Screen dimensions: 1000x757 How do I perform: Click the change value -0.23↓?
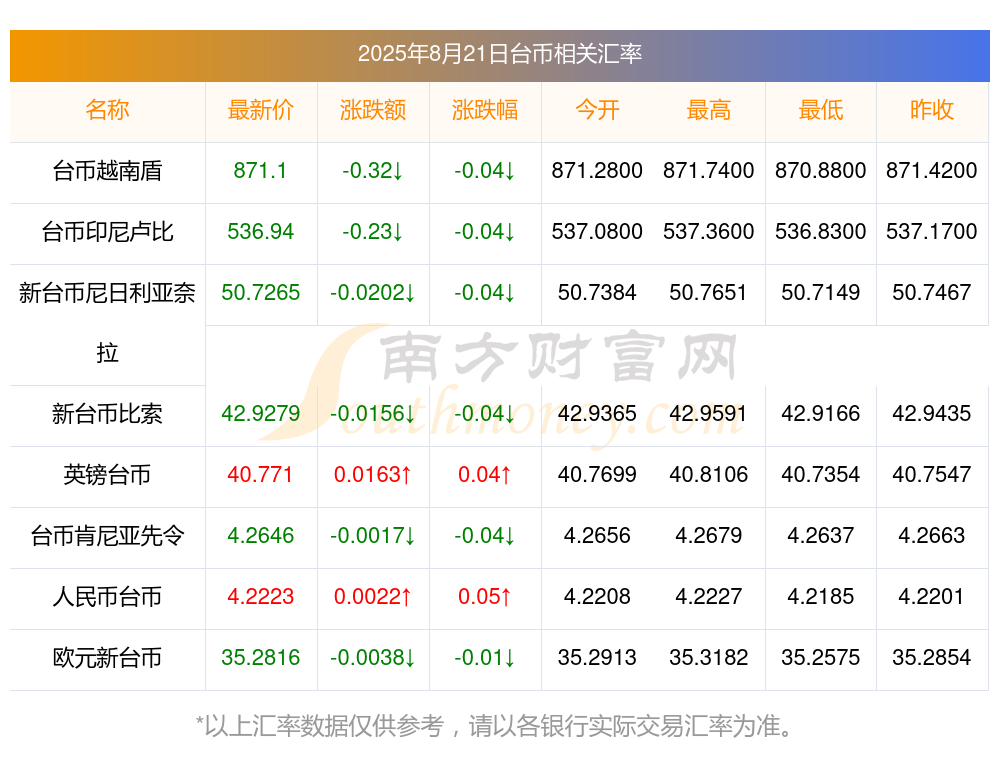tap(372, 232)
